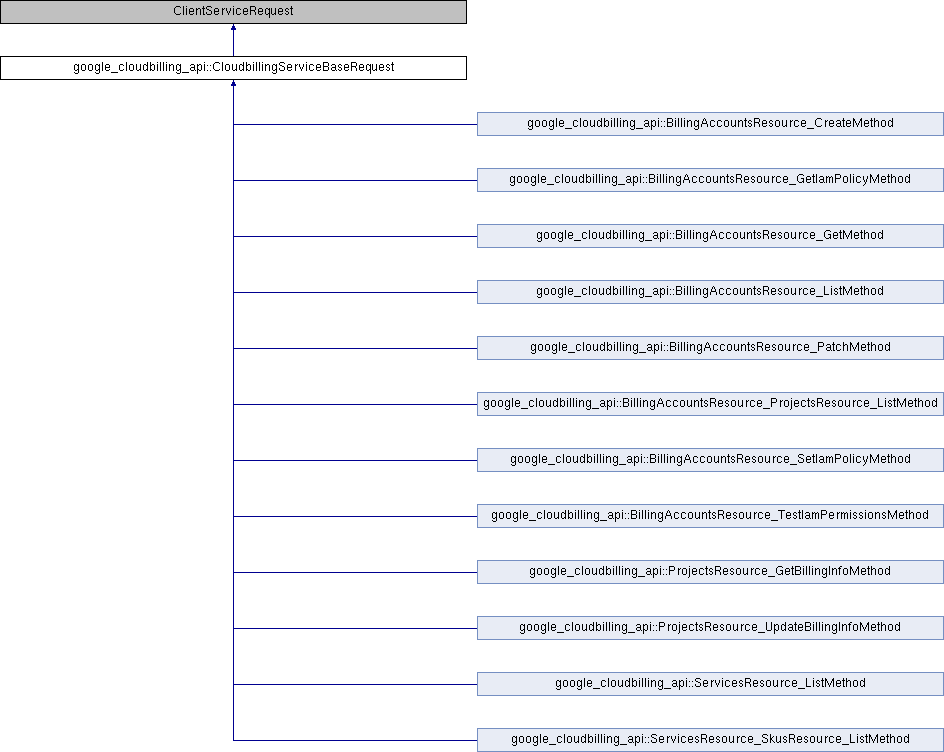Click the ClientServiceRequest base class node
The image size is (944, 752).
coord(233,12)
